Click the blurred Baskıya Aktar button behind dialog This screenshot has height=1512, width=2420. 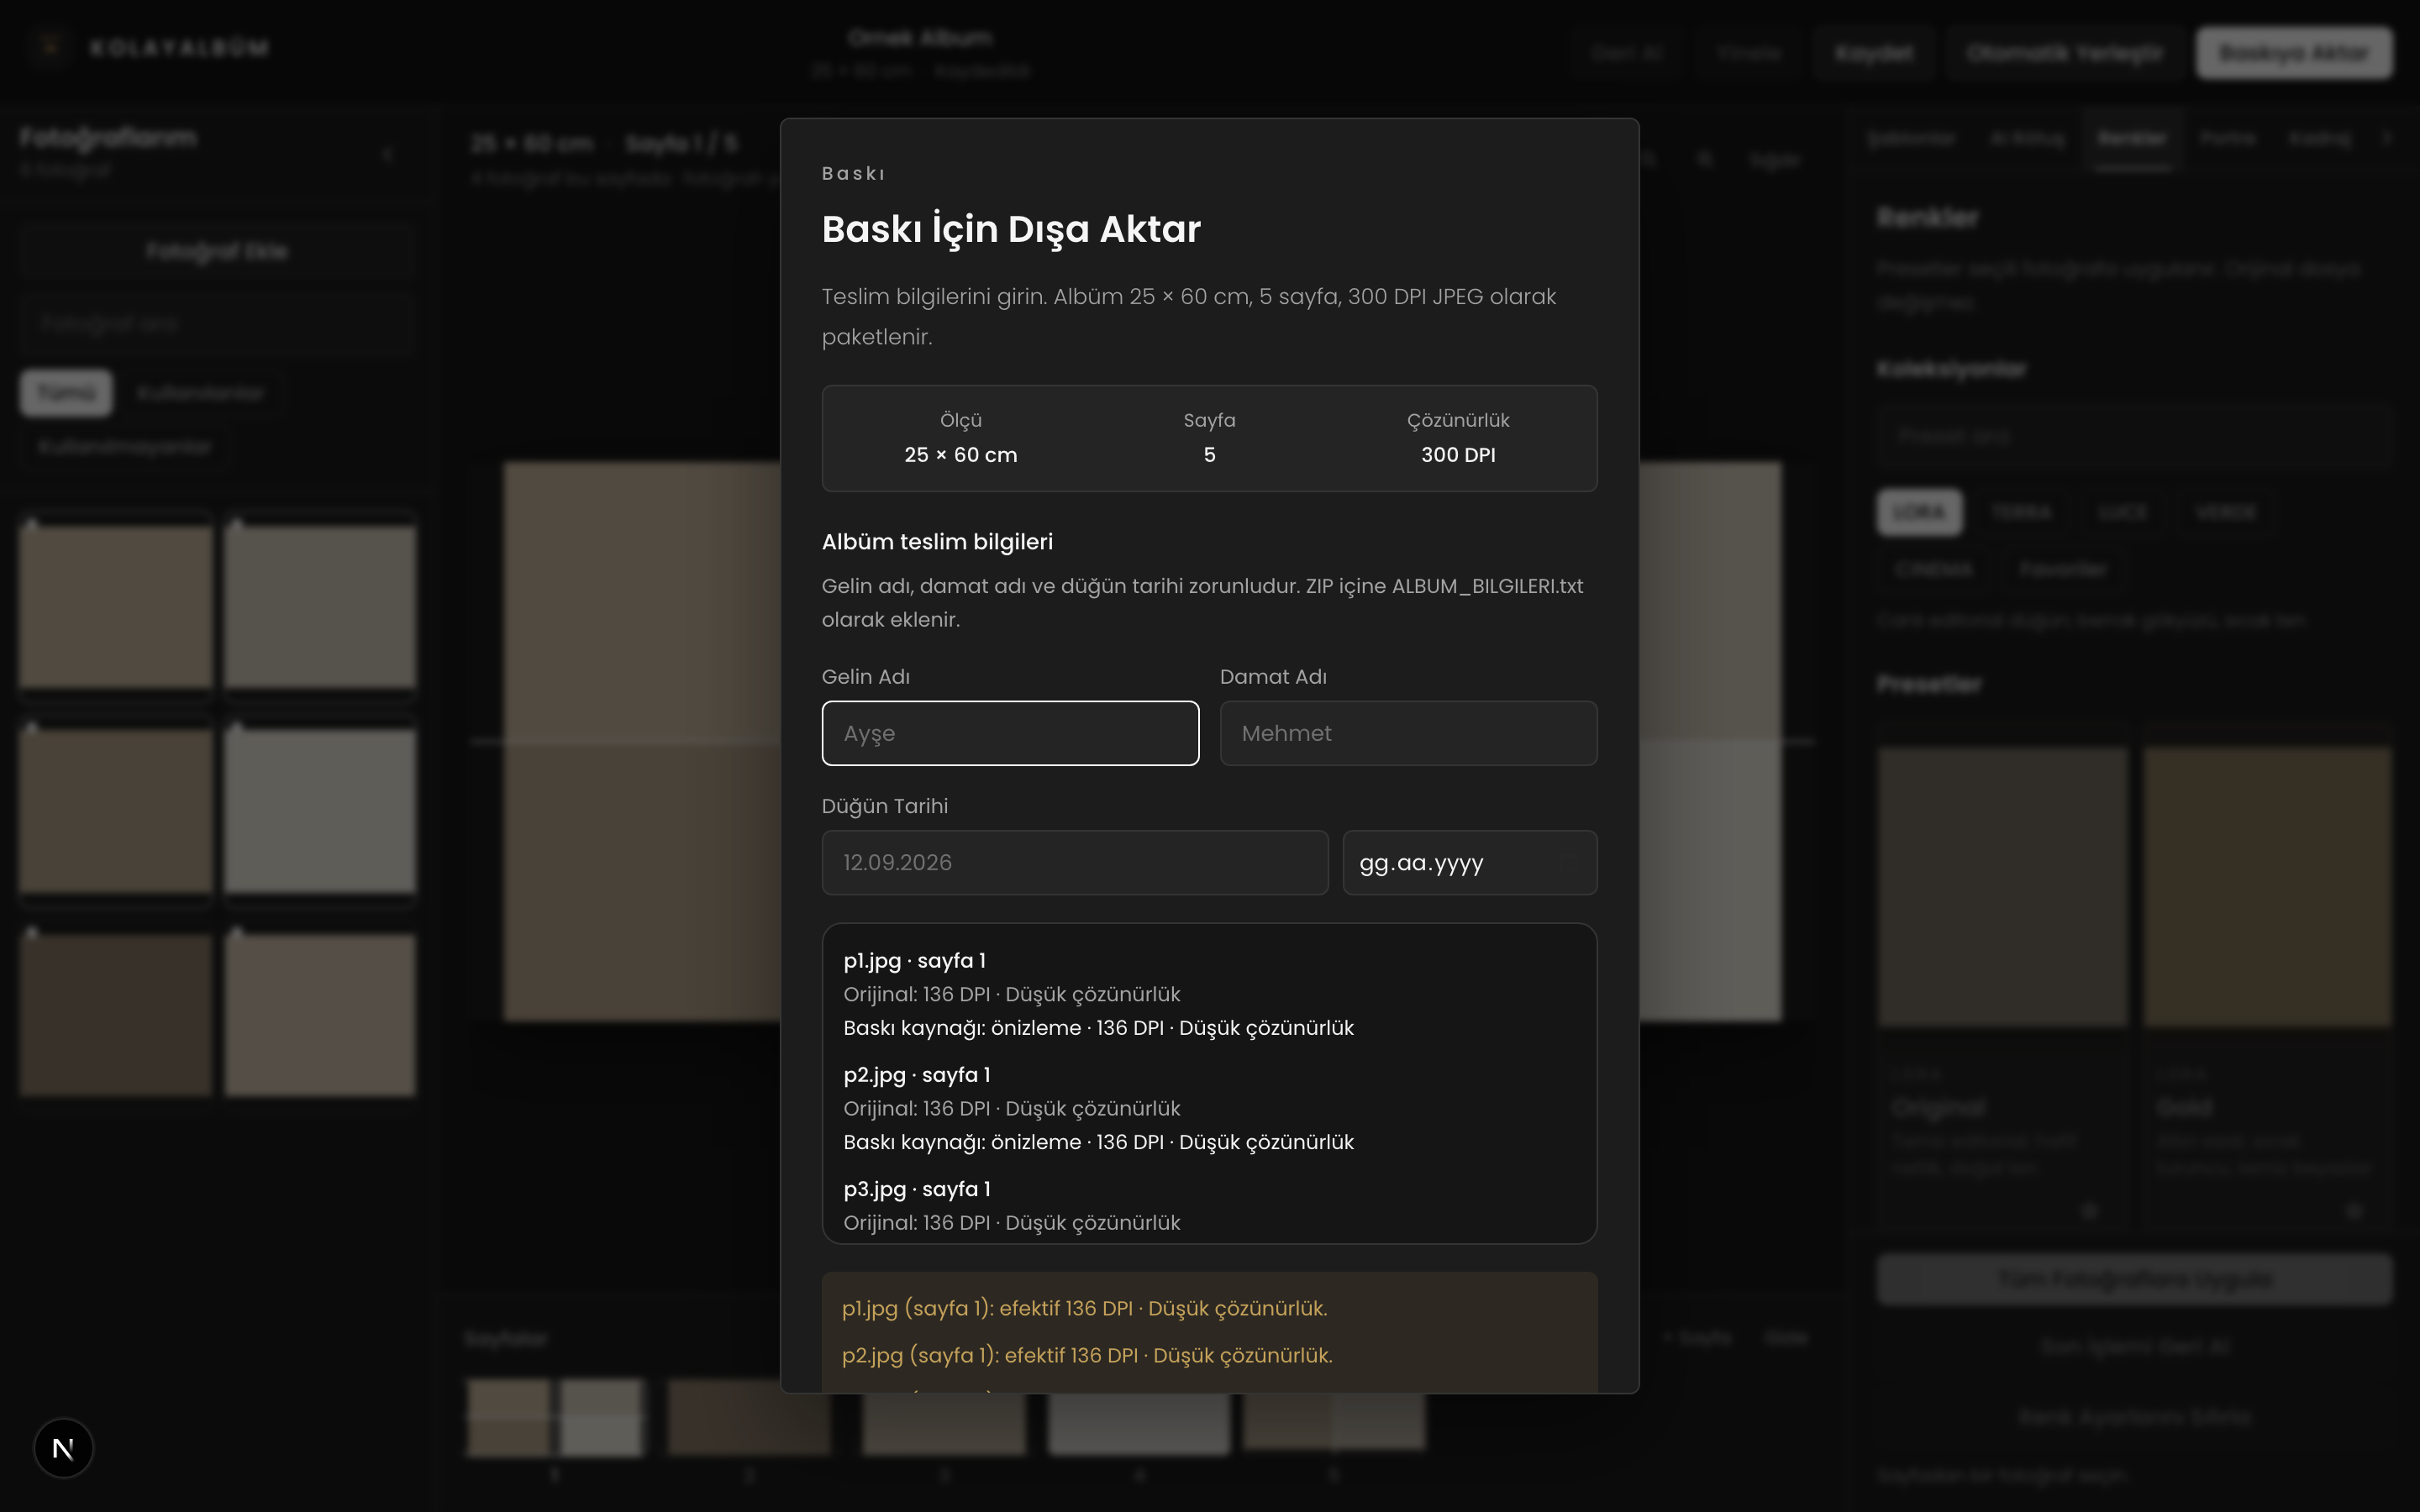pyautogui.click(x=2294, y=52)
